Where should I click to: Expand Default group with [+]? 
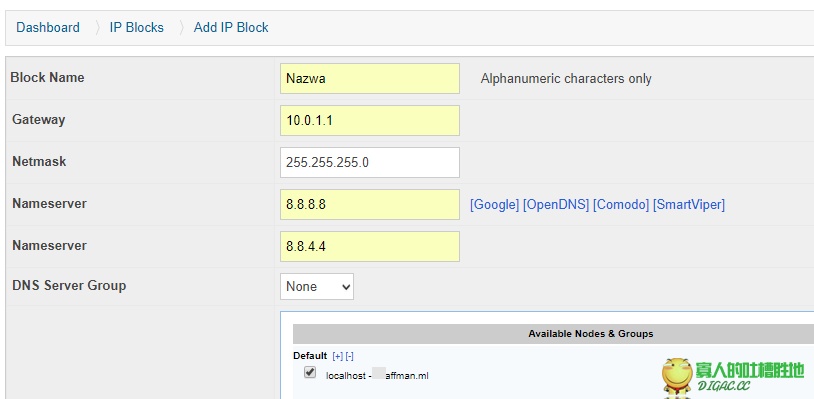point(337,356)
